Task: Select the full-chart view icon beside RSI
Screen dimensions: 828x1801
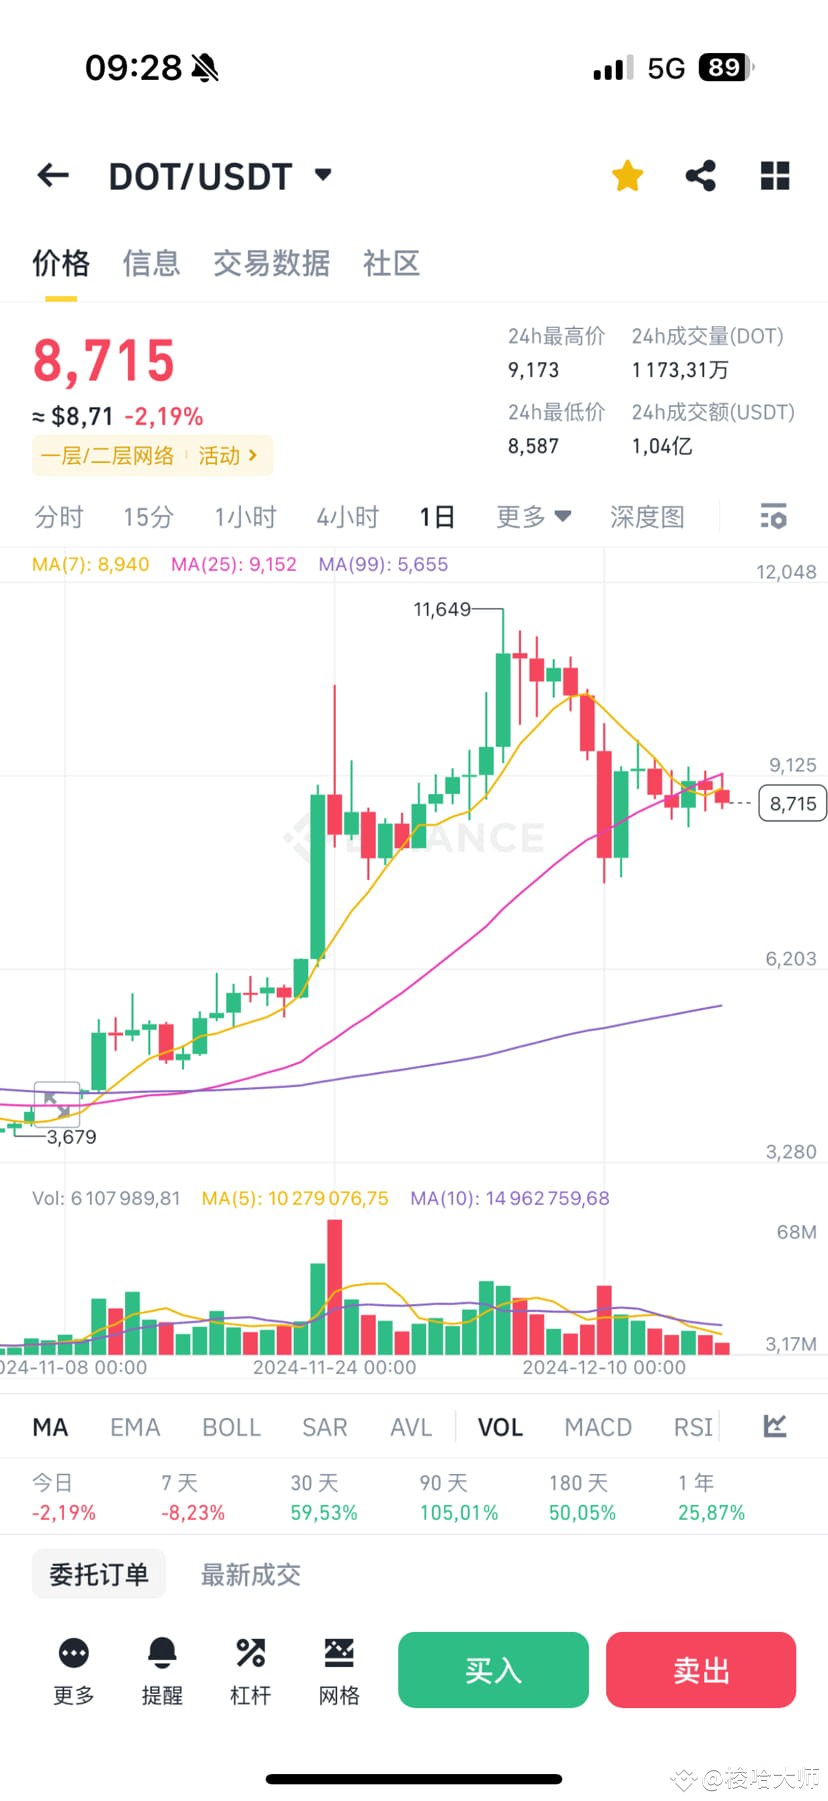Action: click(774, 1427)
